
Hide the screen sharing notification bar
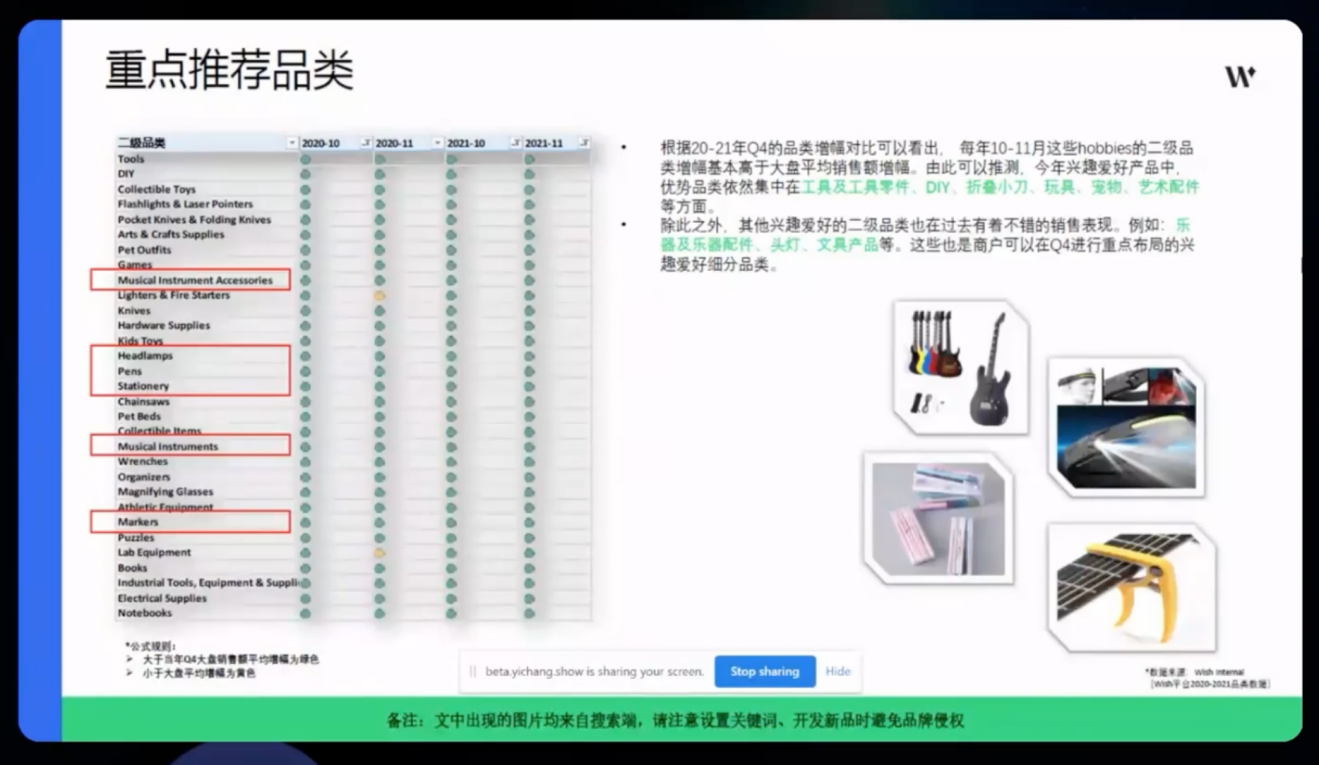pos(838,672)
